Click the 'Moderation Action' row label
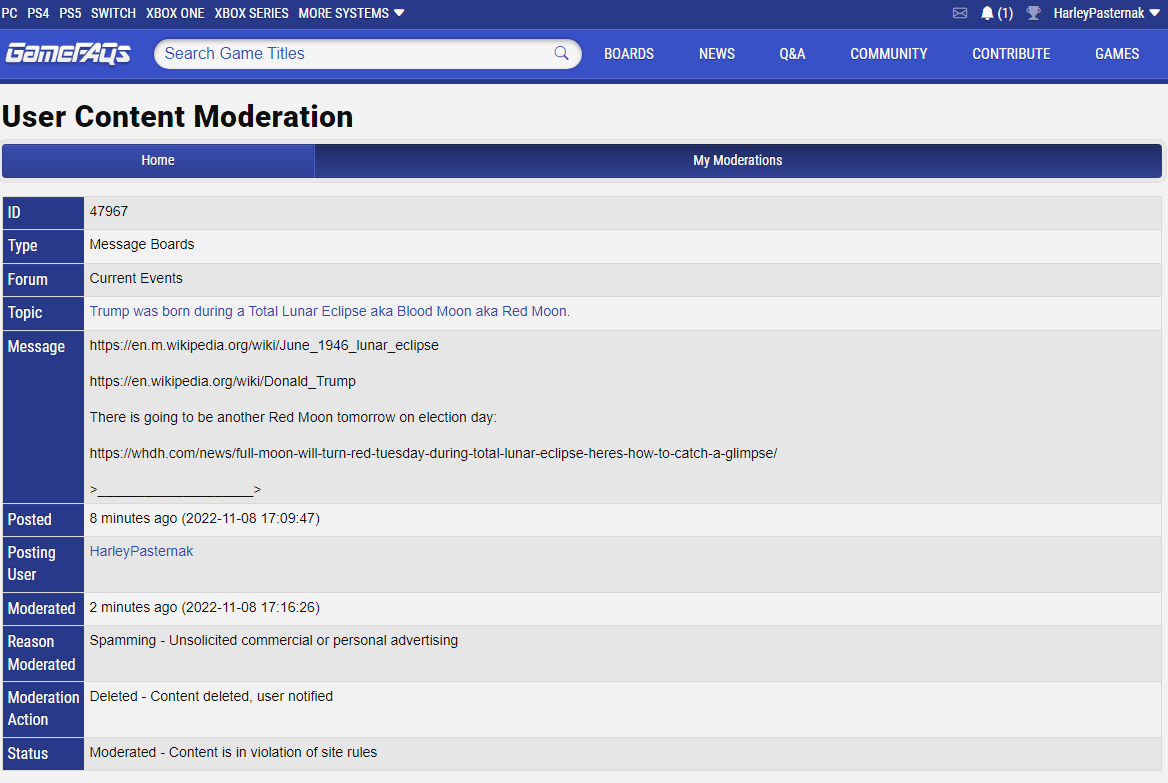The width and height of the screenshot is (1168, 783). click(x=43, y=708)
